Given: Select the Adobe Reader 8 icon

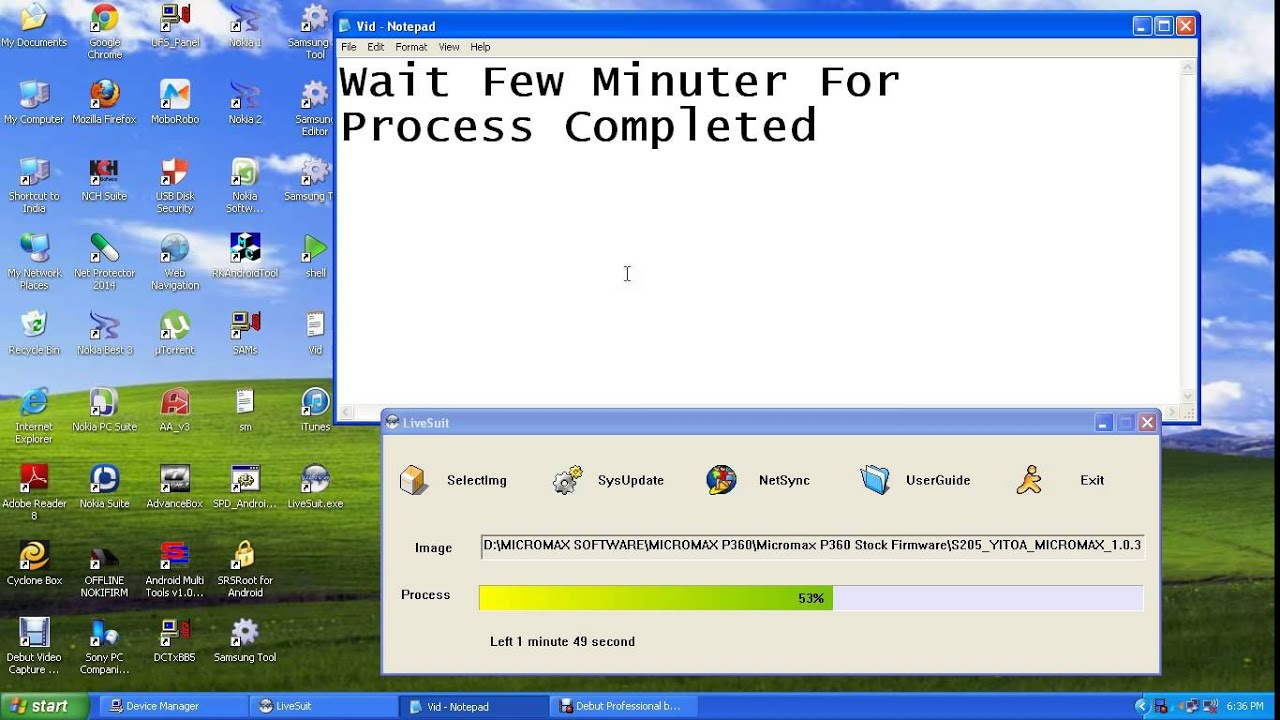Looking at the screenshot, I should 34,493.
